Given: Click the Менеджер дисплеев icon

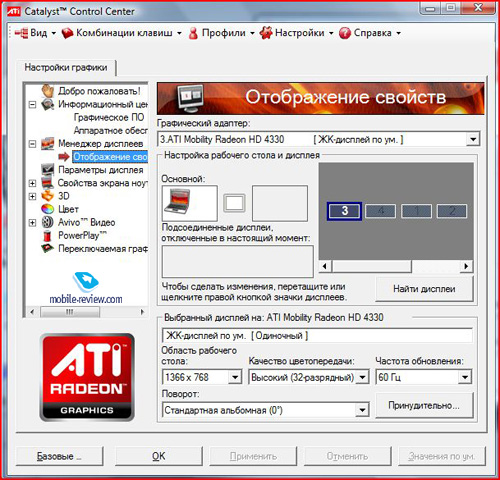Looking at the screenshot, I should point(48,144).
